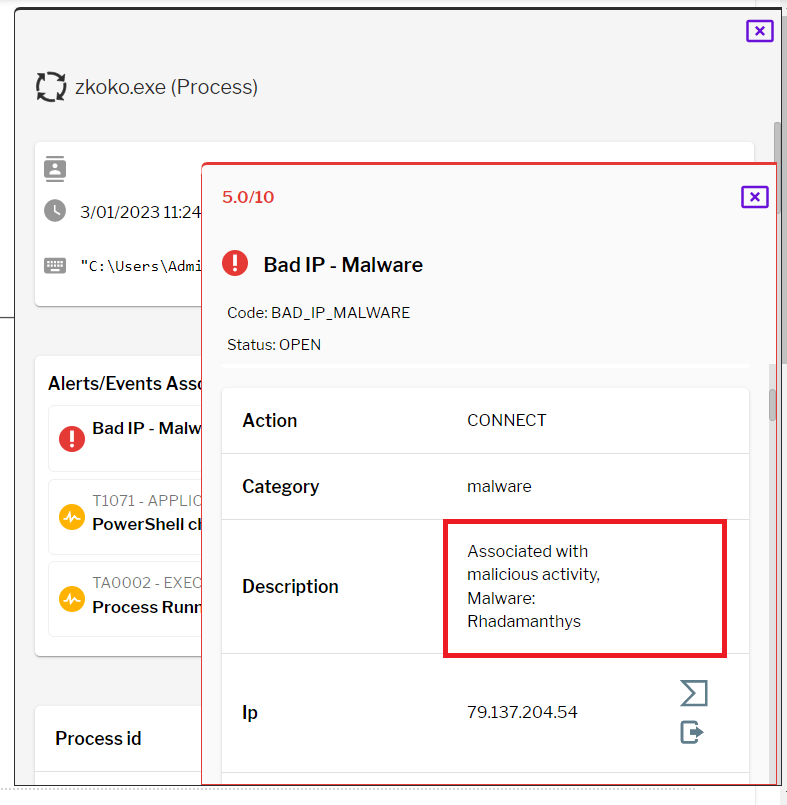The height and width of the screenshot is (805, 787).
Task: Click orange pulse icon for TA0002 event
Action: (x=72, y=599)
